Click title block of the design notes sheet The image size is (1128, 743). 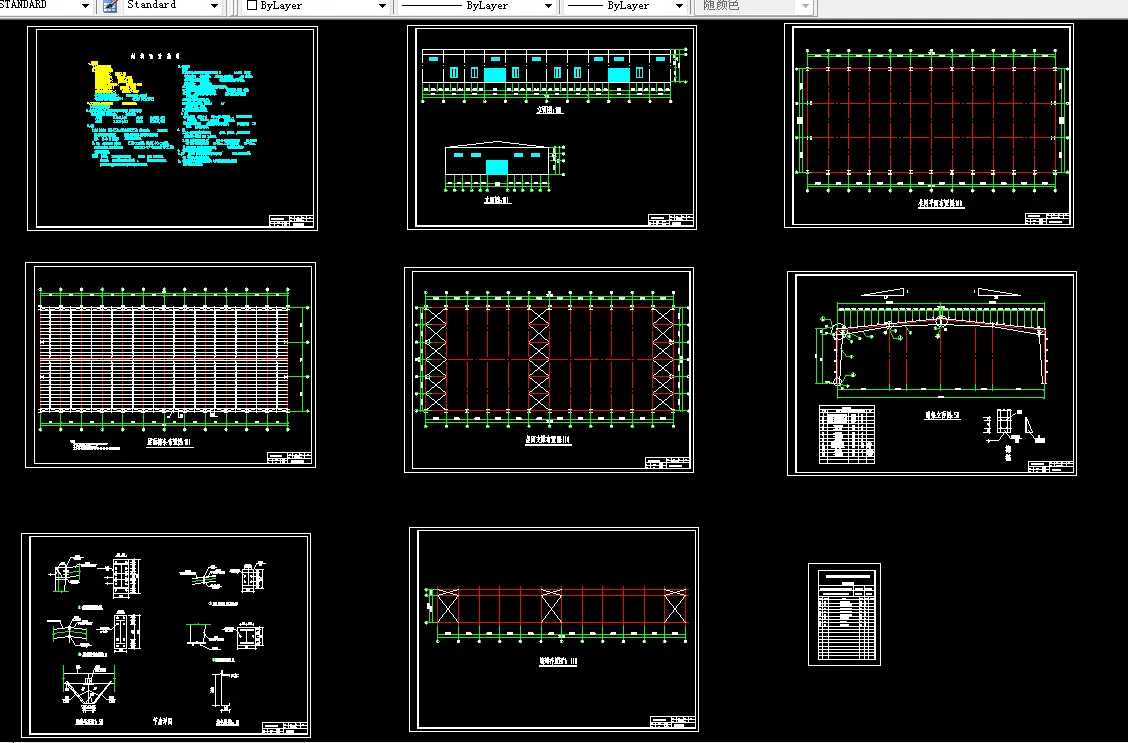point(291,221)
